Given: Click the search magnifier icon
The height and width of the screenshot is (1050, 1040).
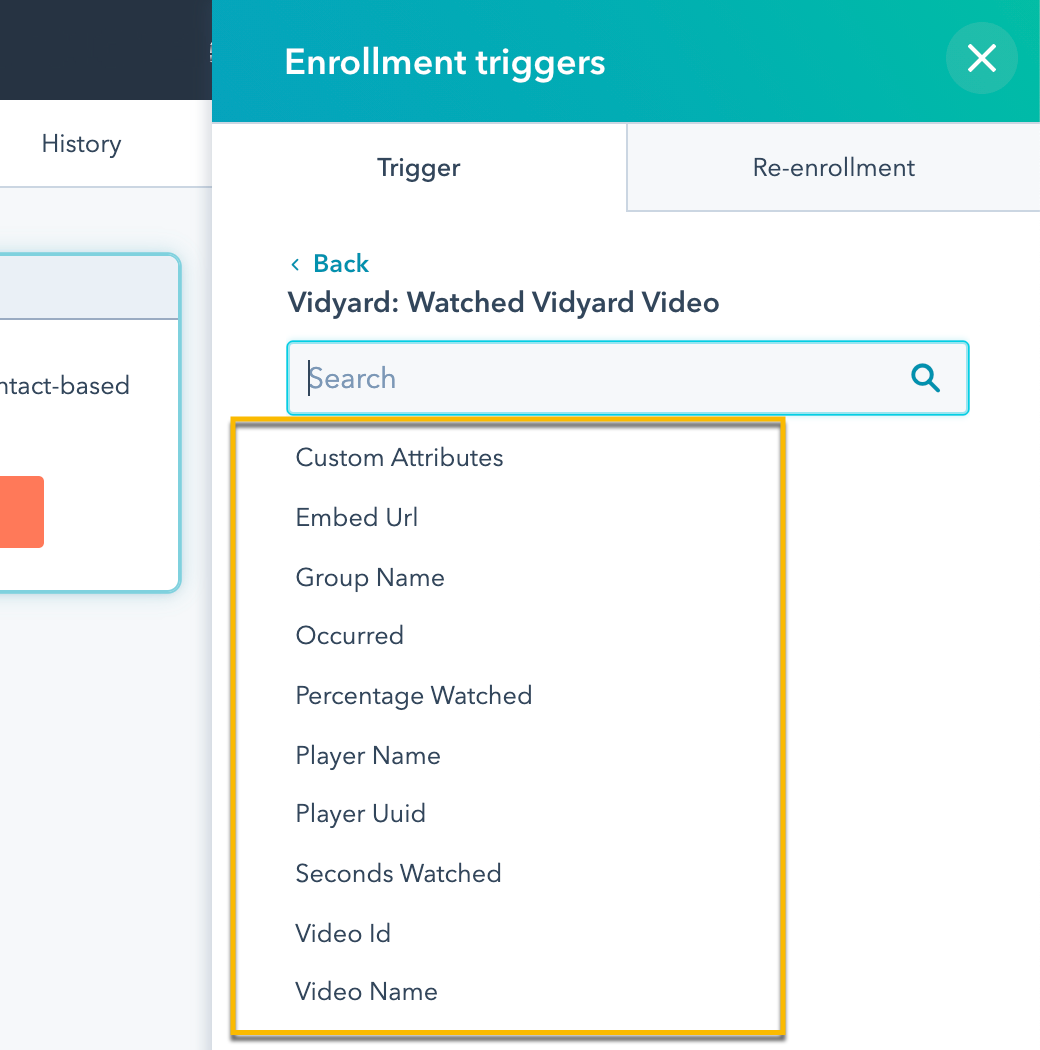Looking at the screenshot, I should coord(926,378).
